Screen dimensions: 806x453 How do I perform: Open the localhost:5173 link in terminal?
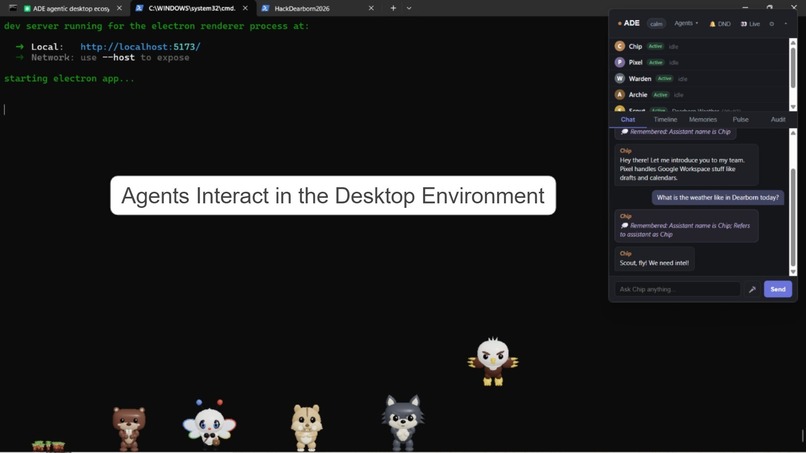pos(140,47)
